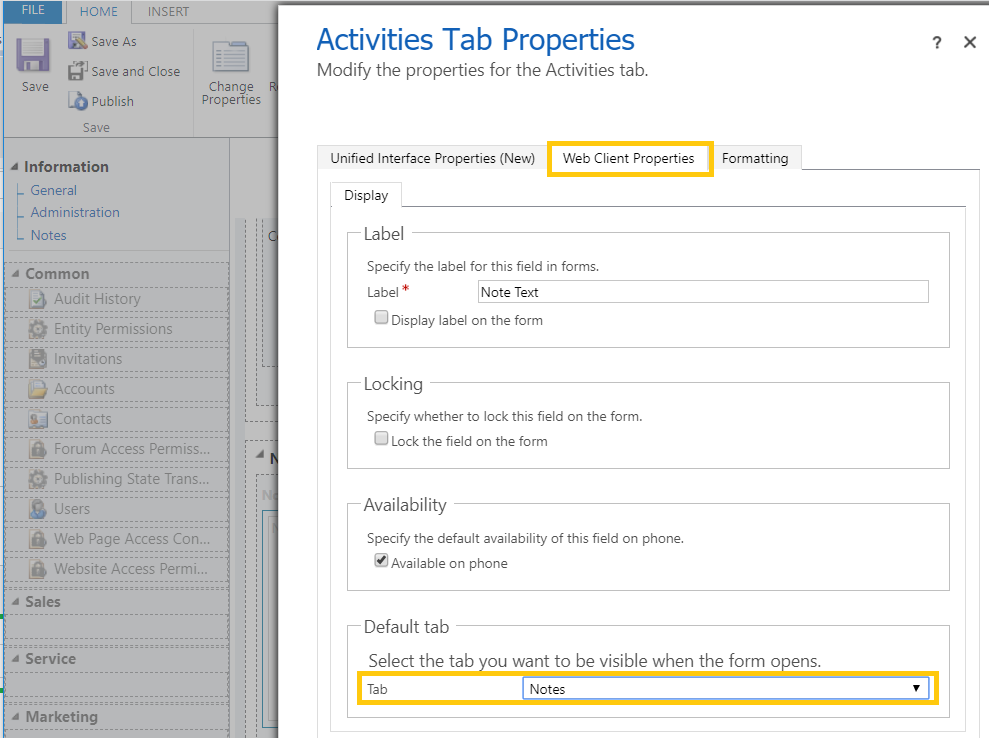This screenshot has height=738, width=989.
Task: Open the INSERT ribbon tab
Action: pos(166,12)
